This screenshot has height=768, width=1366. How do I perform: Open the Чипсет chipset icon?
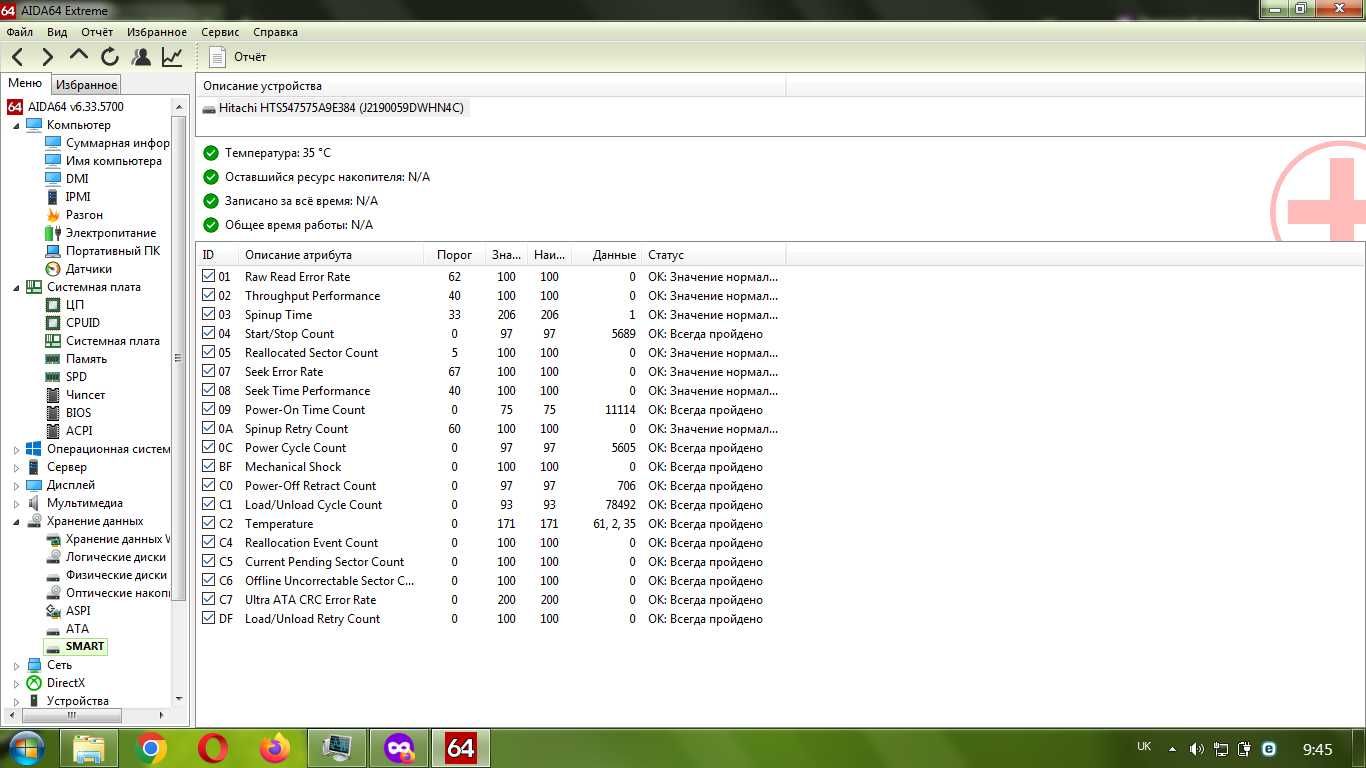[53, 395]
